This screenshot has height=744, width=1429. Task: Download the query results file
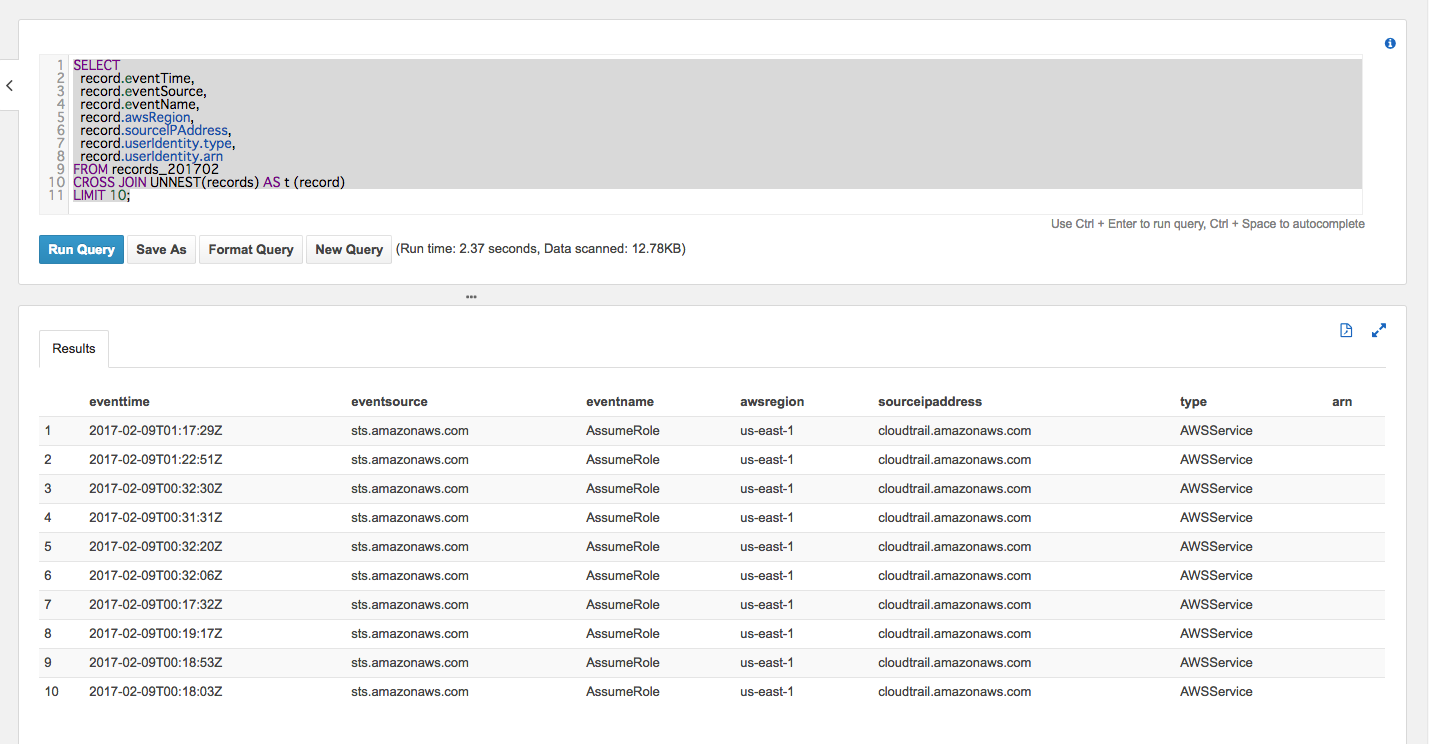point(1345,330)
